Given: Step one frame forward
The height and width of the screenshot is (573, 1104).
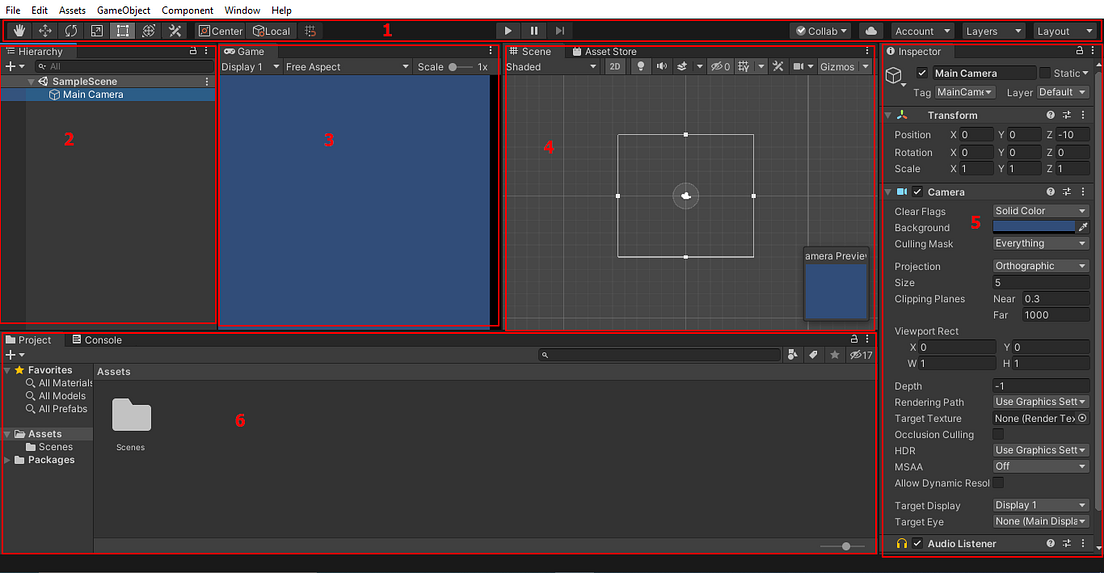Looking at the screenshot, I should [x=560, y=31].
